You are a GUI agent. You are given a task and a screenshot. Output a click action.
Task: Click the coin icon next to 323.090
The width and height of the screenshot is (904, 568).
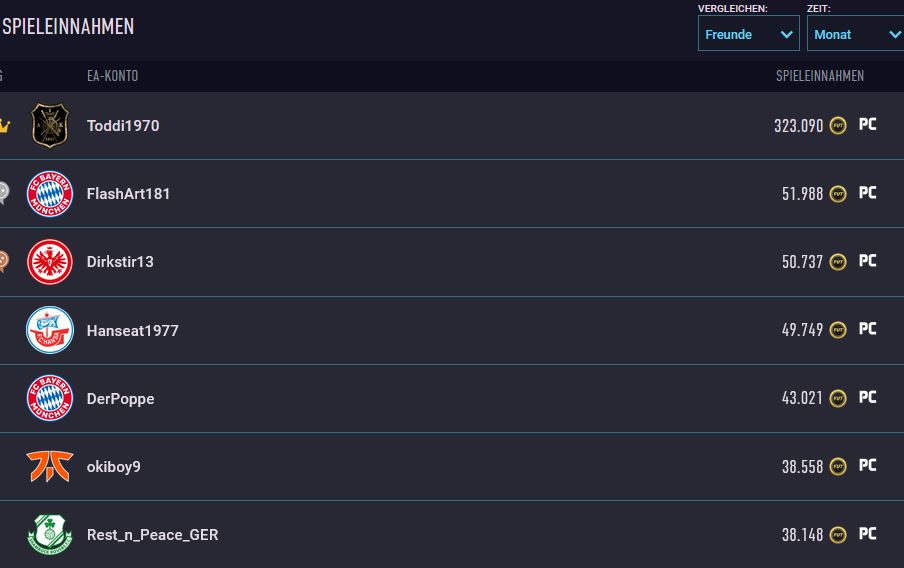(838, 125)
